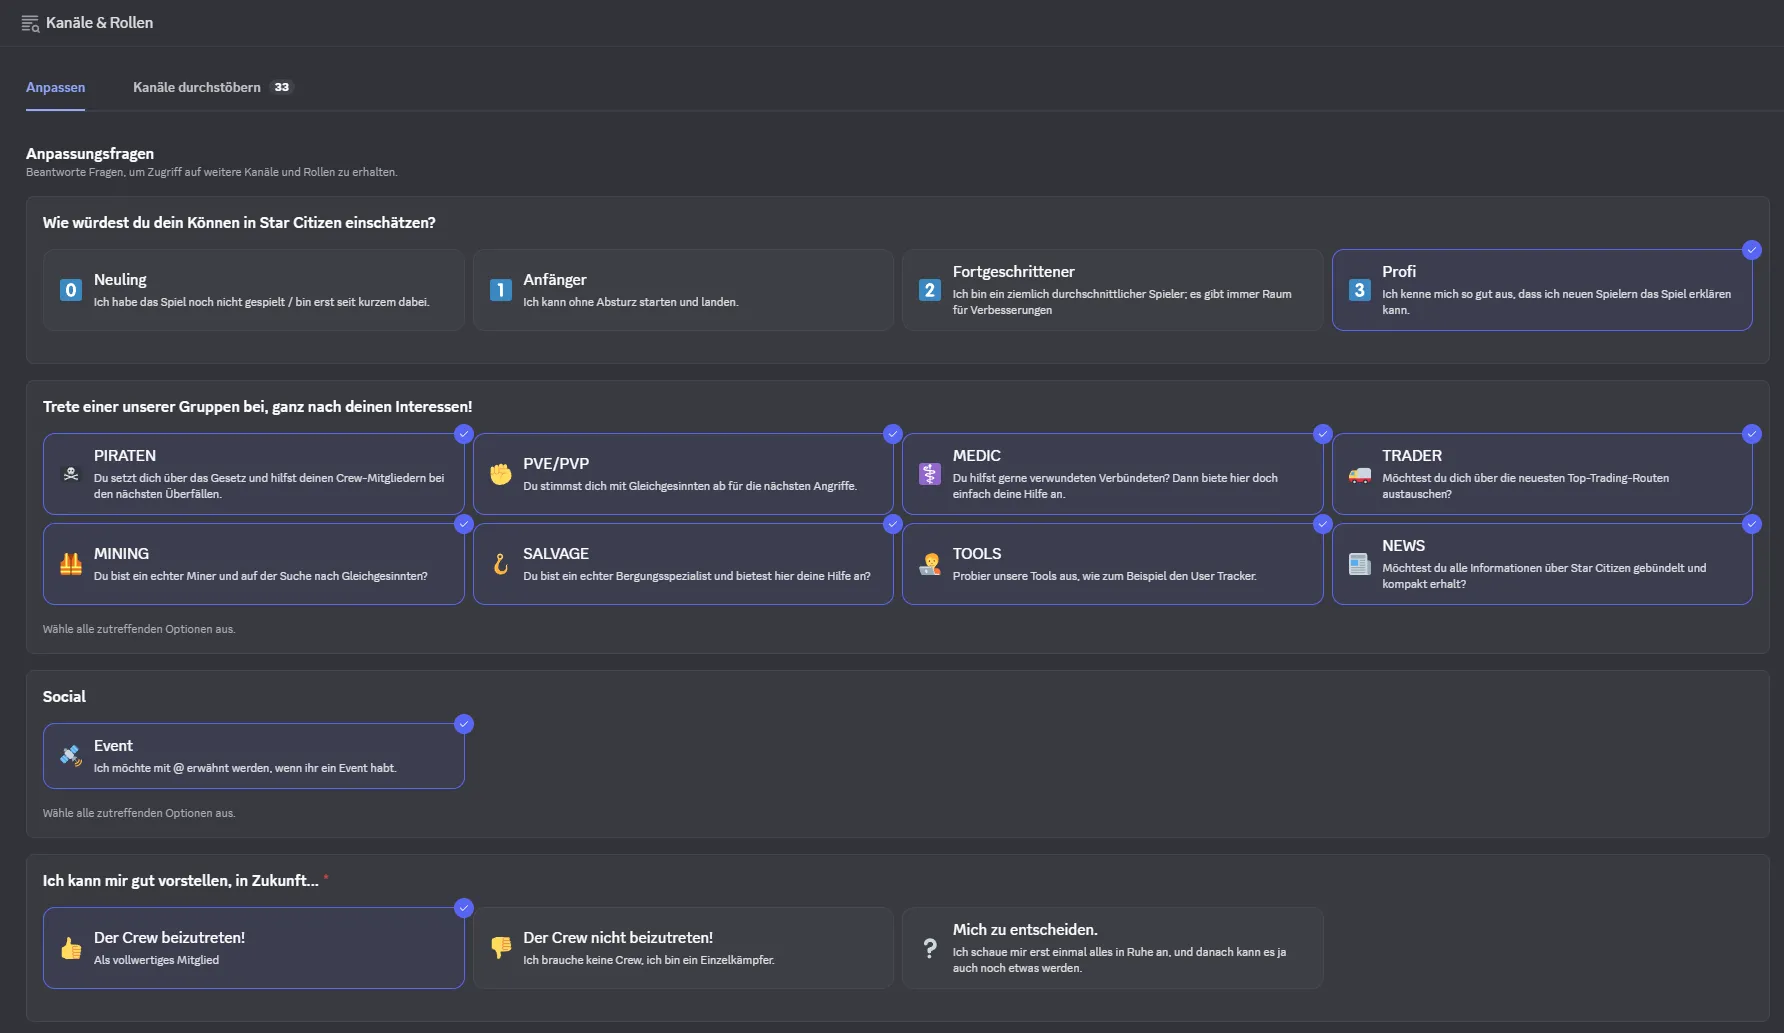The width and height of the screenshot is (1784, 1033).
Task: Click the newspaper icon on NEWS card
Action: [1360, 564]
